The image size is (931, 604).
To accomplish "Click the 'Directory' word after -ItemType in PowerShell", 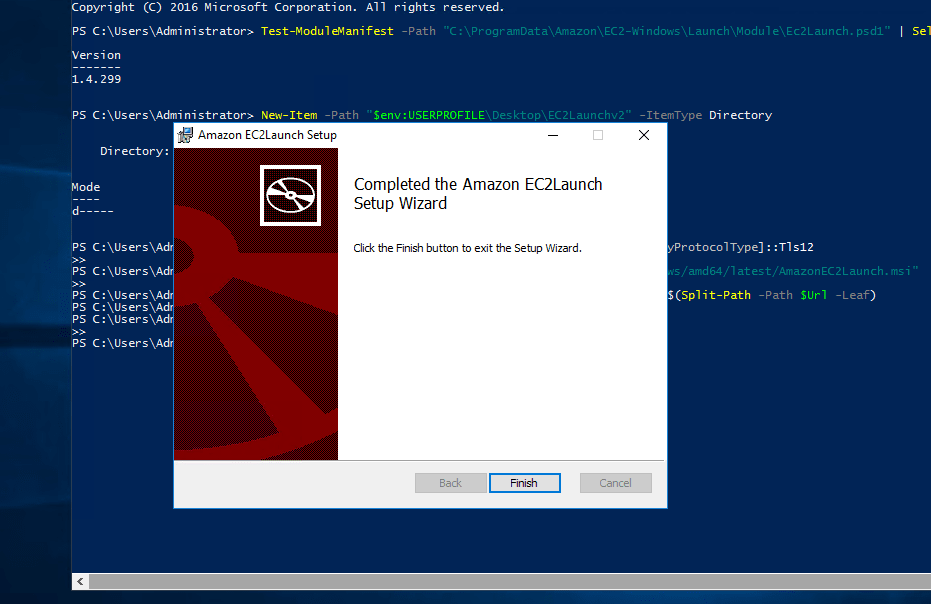I will [x=740, y=115].
